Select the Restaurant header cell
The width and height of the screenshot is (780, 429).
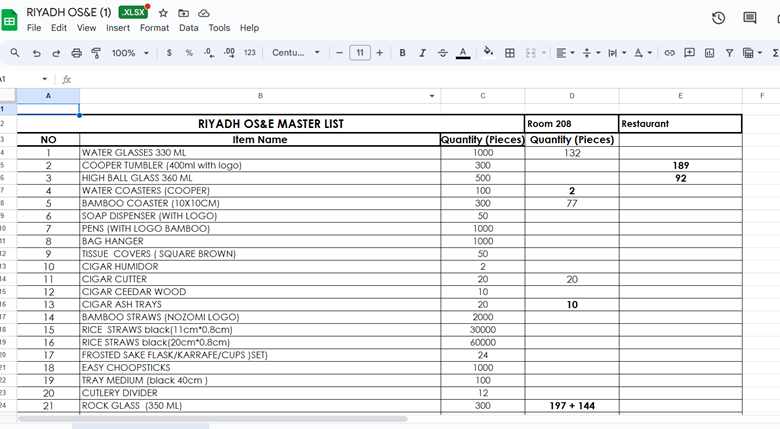click(681, 124)
